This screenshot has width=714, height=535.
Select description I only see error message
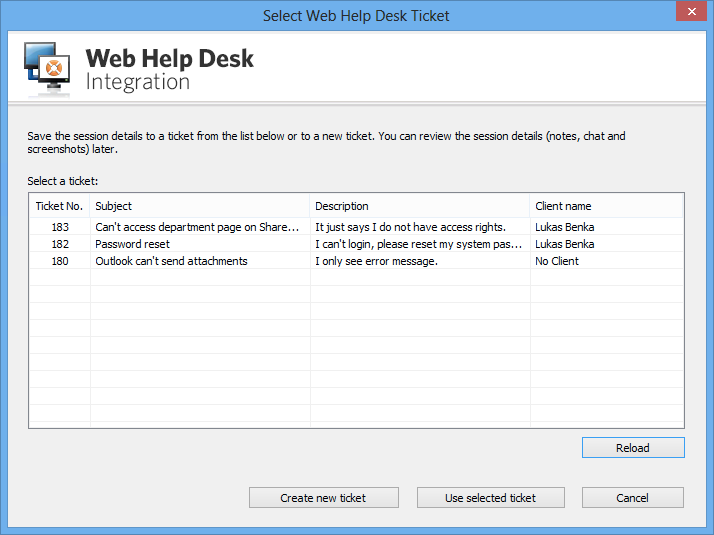pos(376,261)
